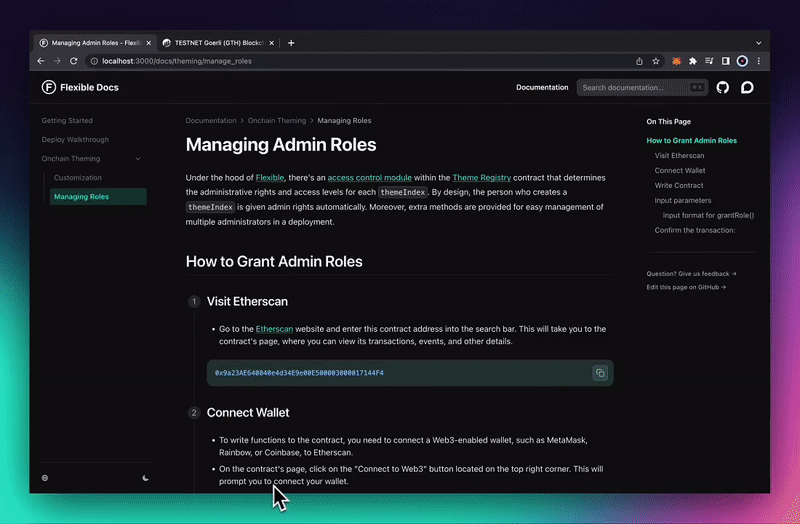
Task: Click Edit this page on GitHub
Action: (x=686, y=287)
